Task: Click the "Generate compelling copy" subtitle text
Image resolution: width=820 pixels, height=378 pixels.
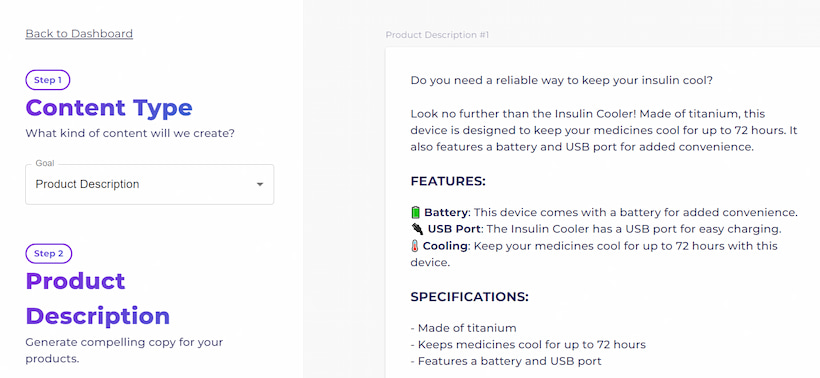Action: click(x=124, y=350)
